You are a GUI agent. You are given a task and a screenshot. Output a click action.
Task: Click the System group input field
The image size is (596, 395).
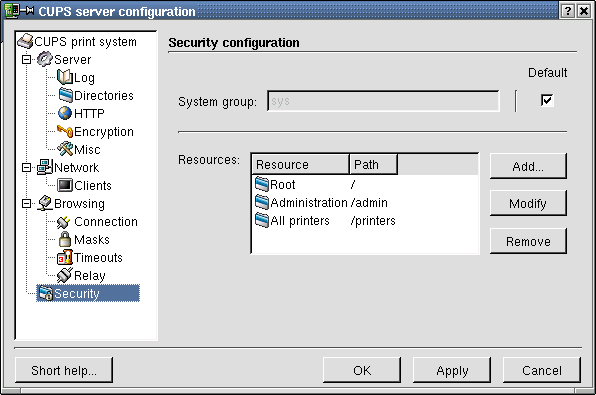(x=383, y=101)
